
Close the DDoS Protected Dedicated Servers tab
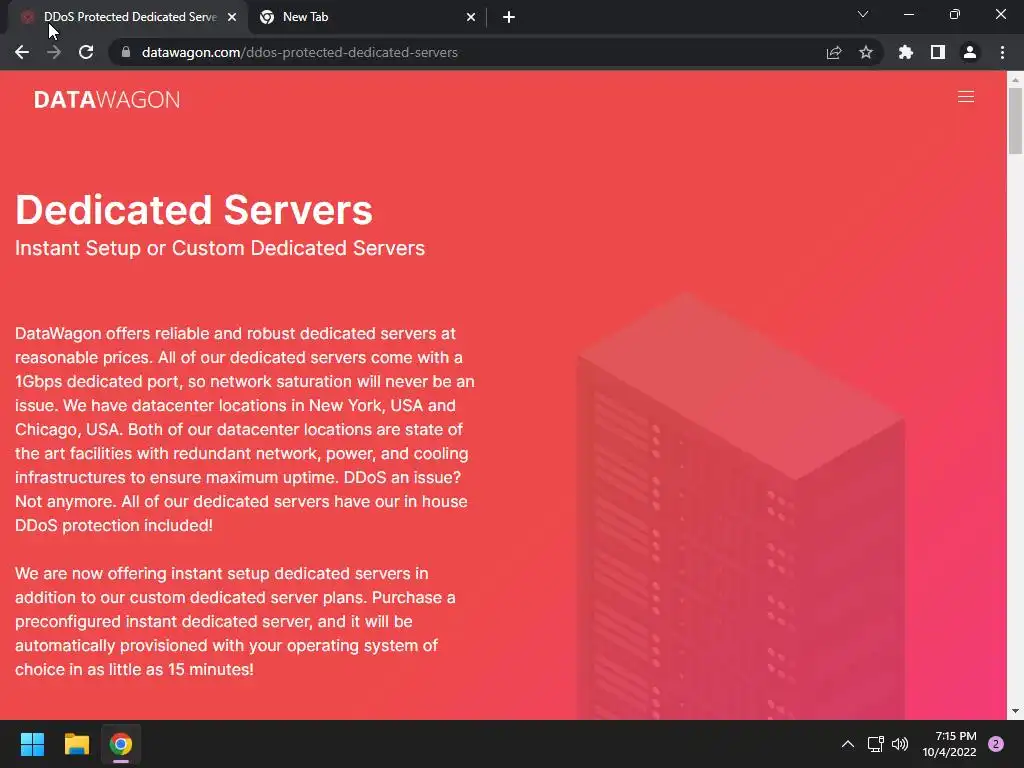click(x=232, y=18)
